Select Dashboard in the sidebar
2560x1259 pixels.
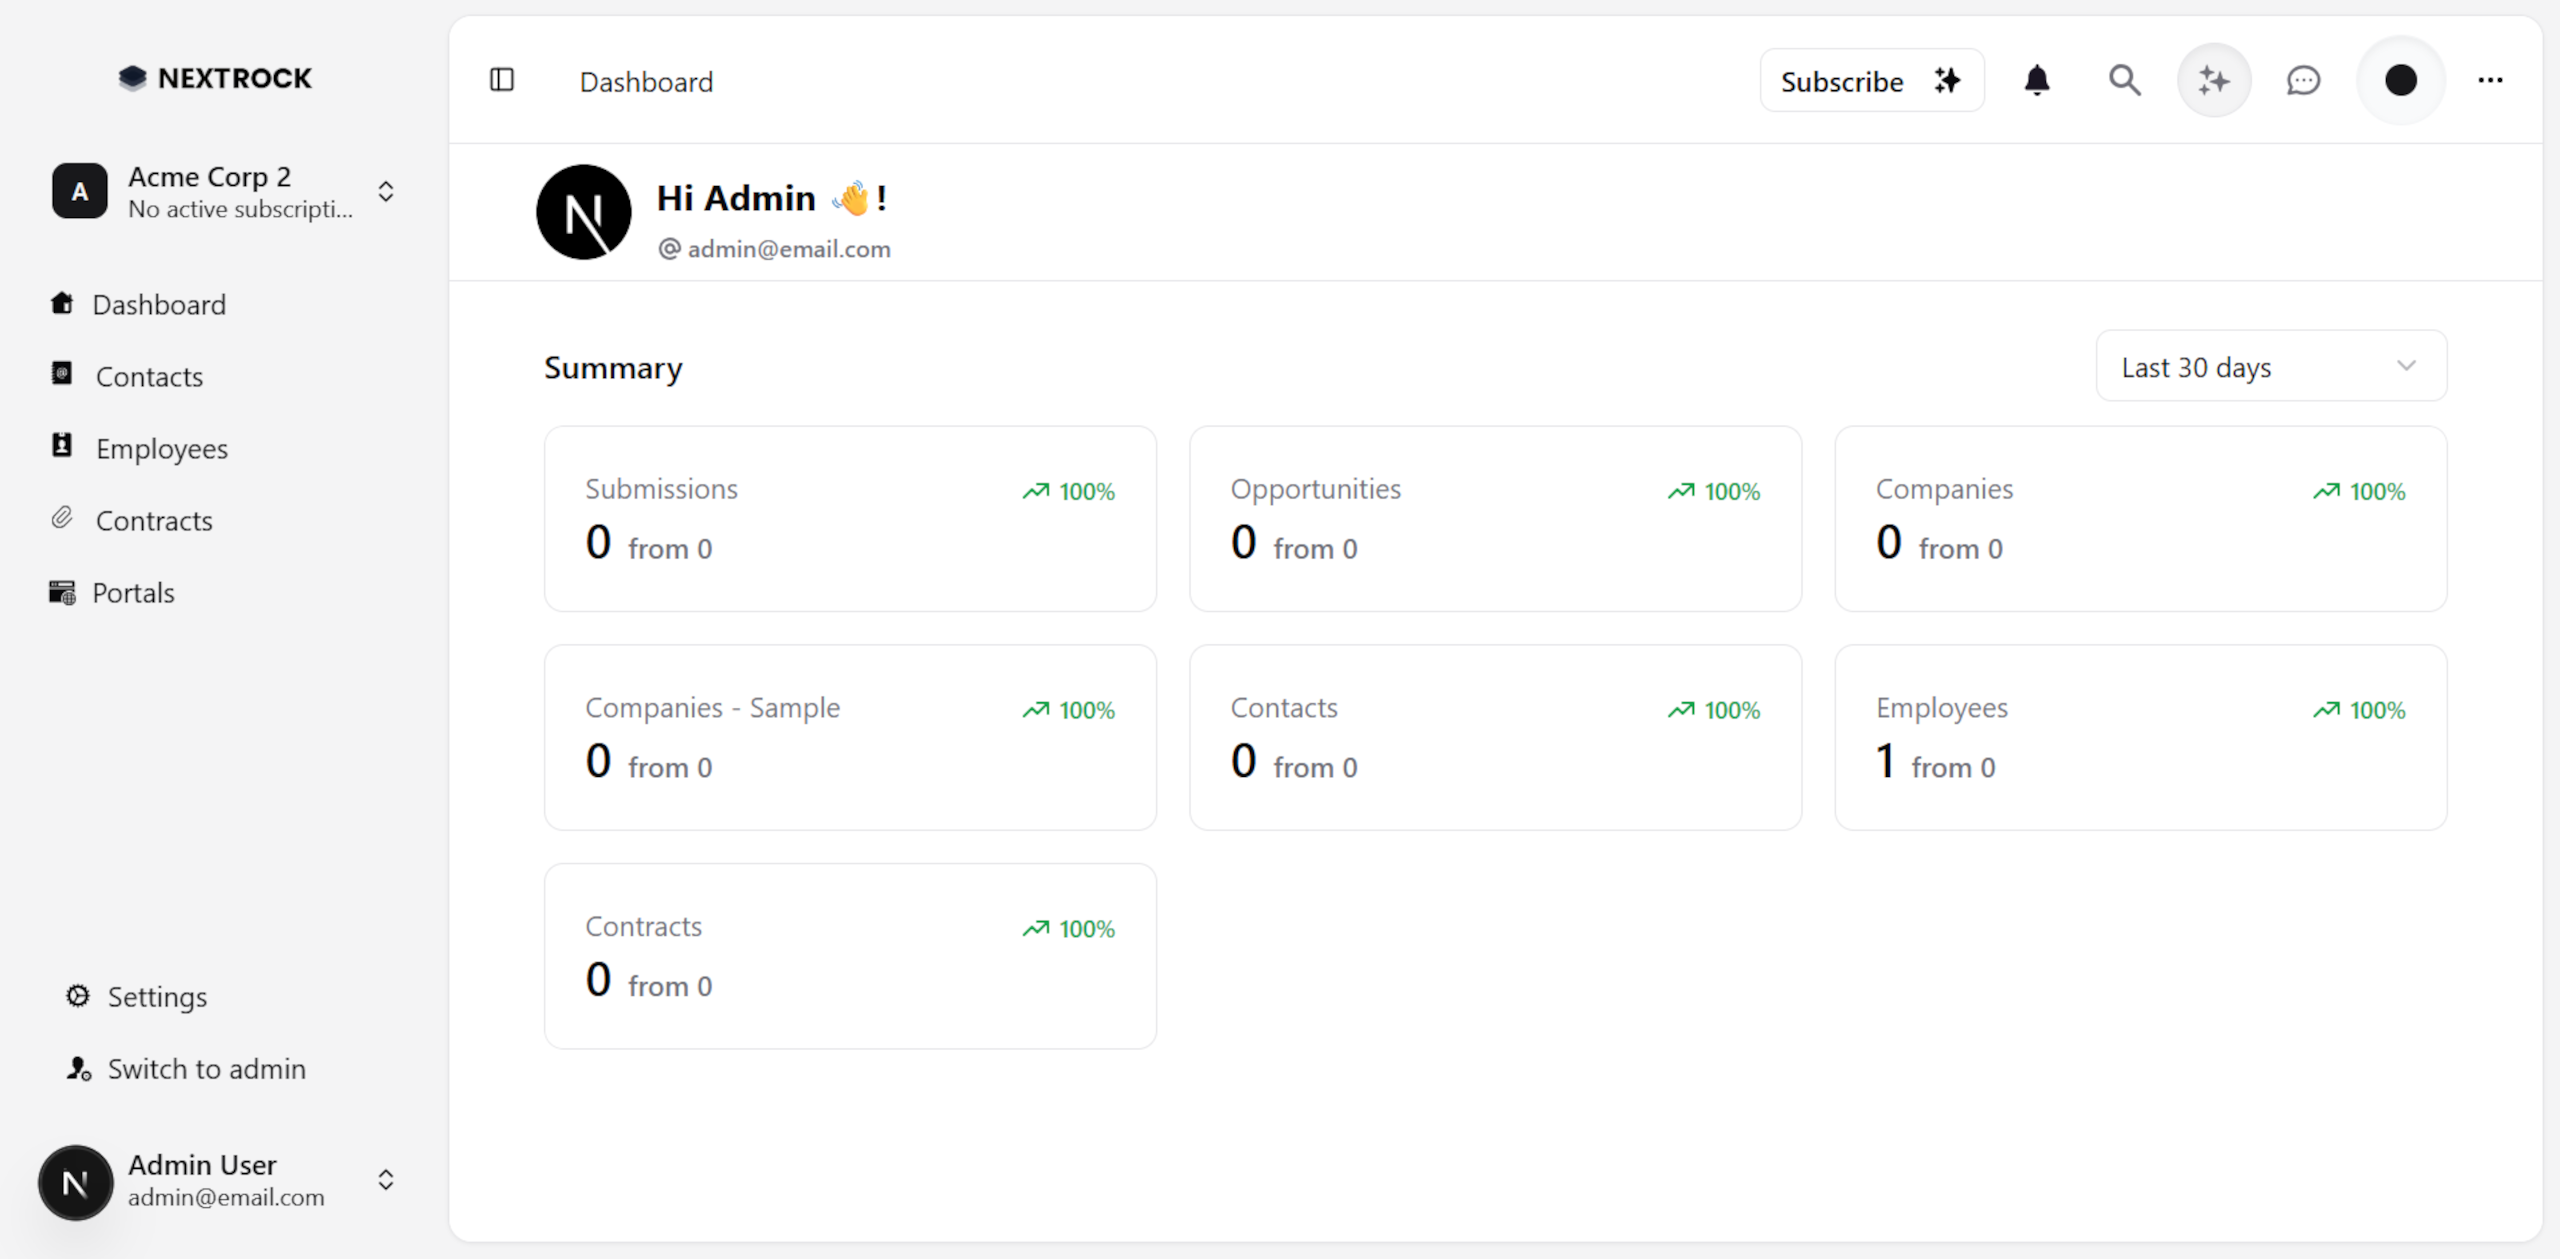pos(160,304)
